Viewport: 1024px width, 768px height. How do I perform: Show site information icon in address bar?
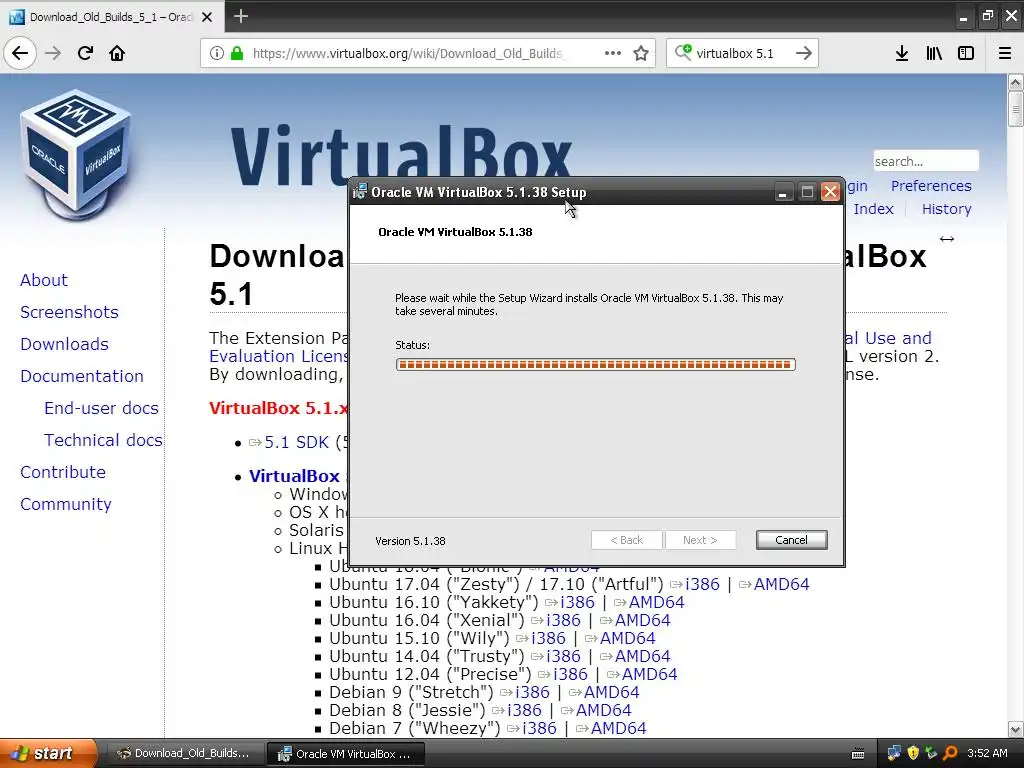pos(217,53)
